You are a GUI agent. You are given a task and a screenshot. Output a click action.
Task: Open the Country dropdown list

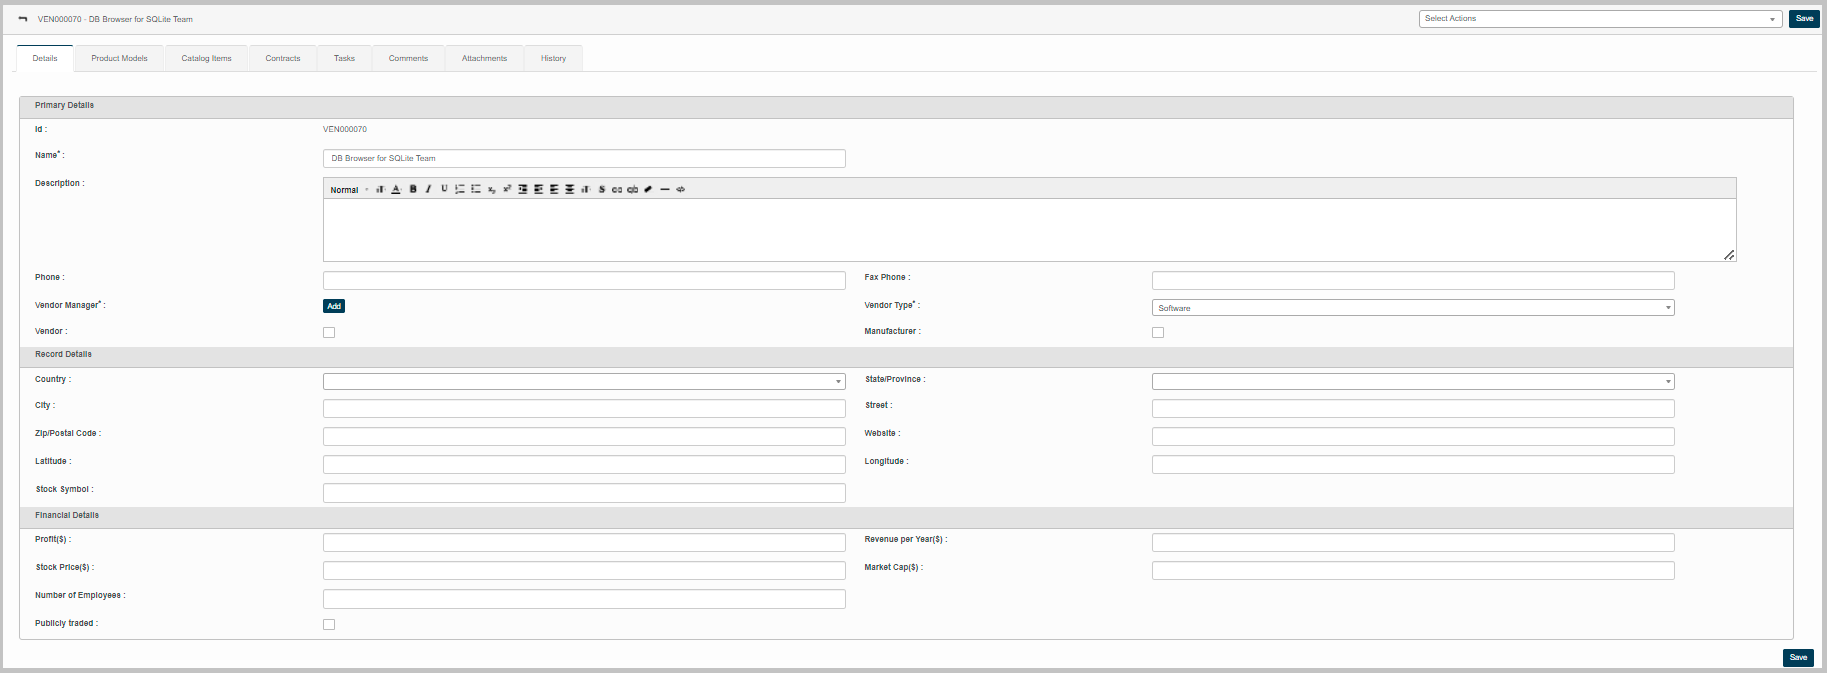(x=584, y=381)
